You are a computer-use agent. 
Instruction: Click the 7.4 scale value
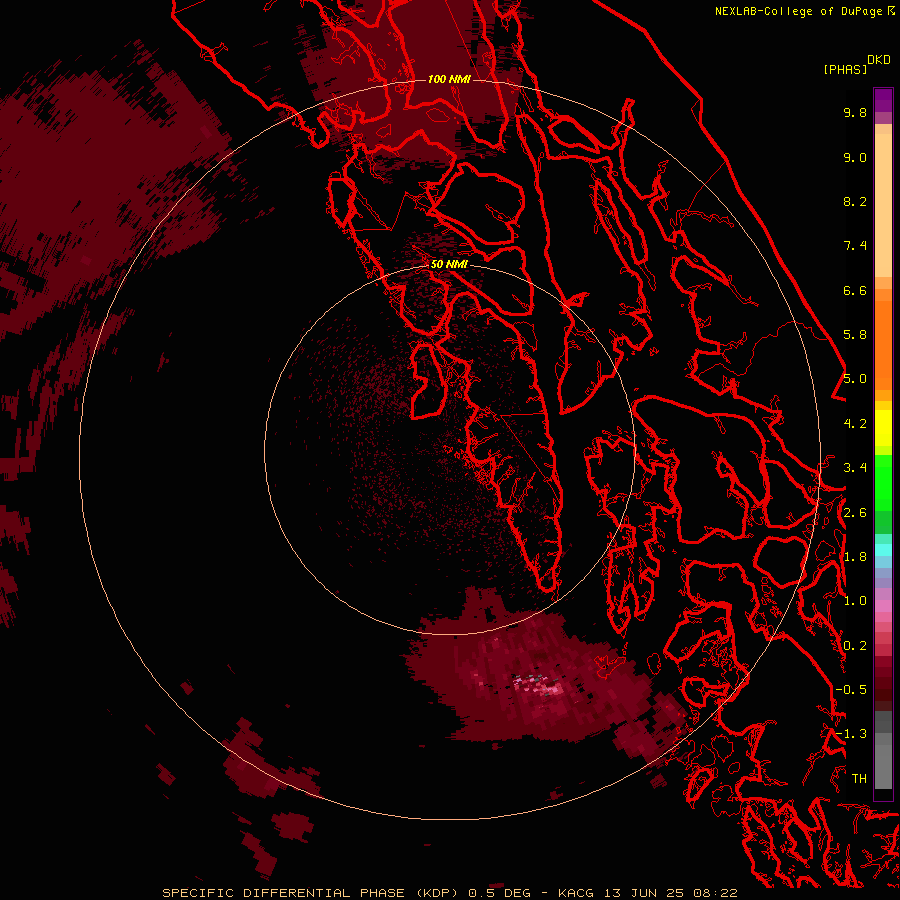pos(855,246)
